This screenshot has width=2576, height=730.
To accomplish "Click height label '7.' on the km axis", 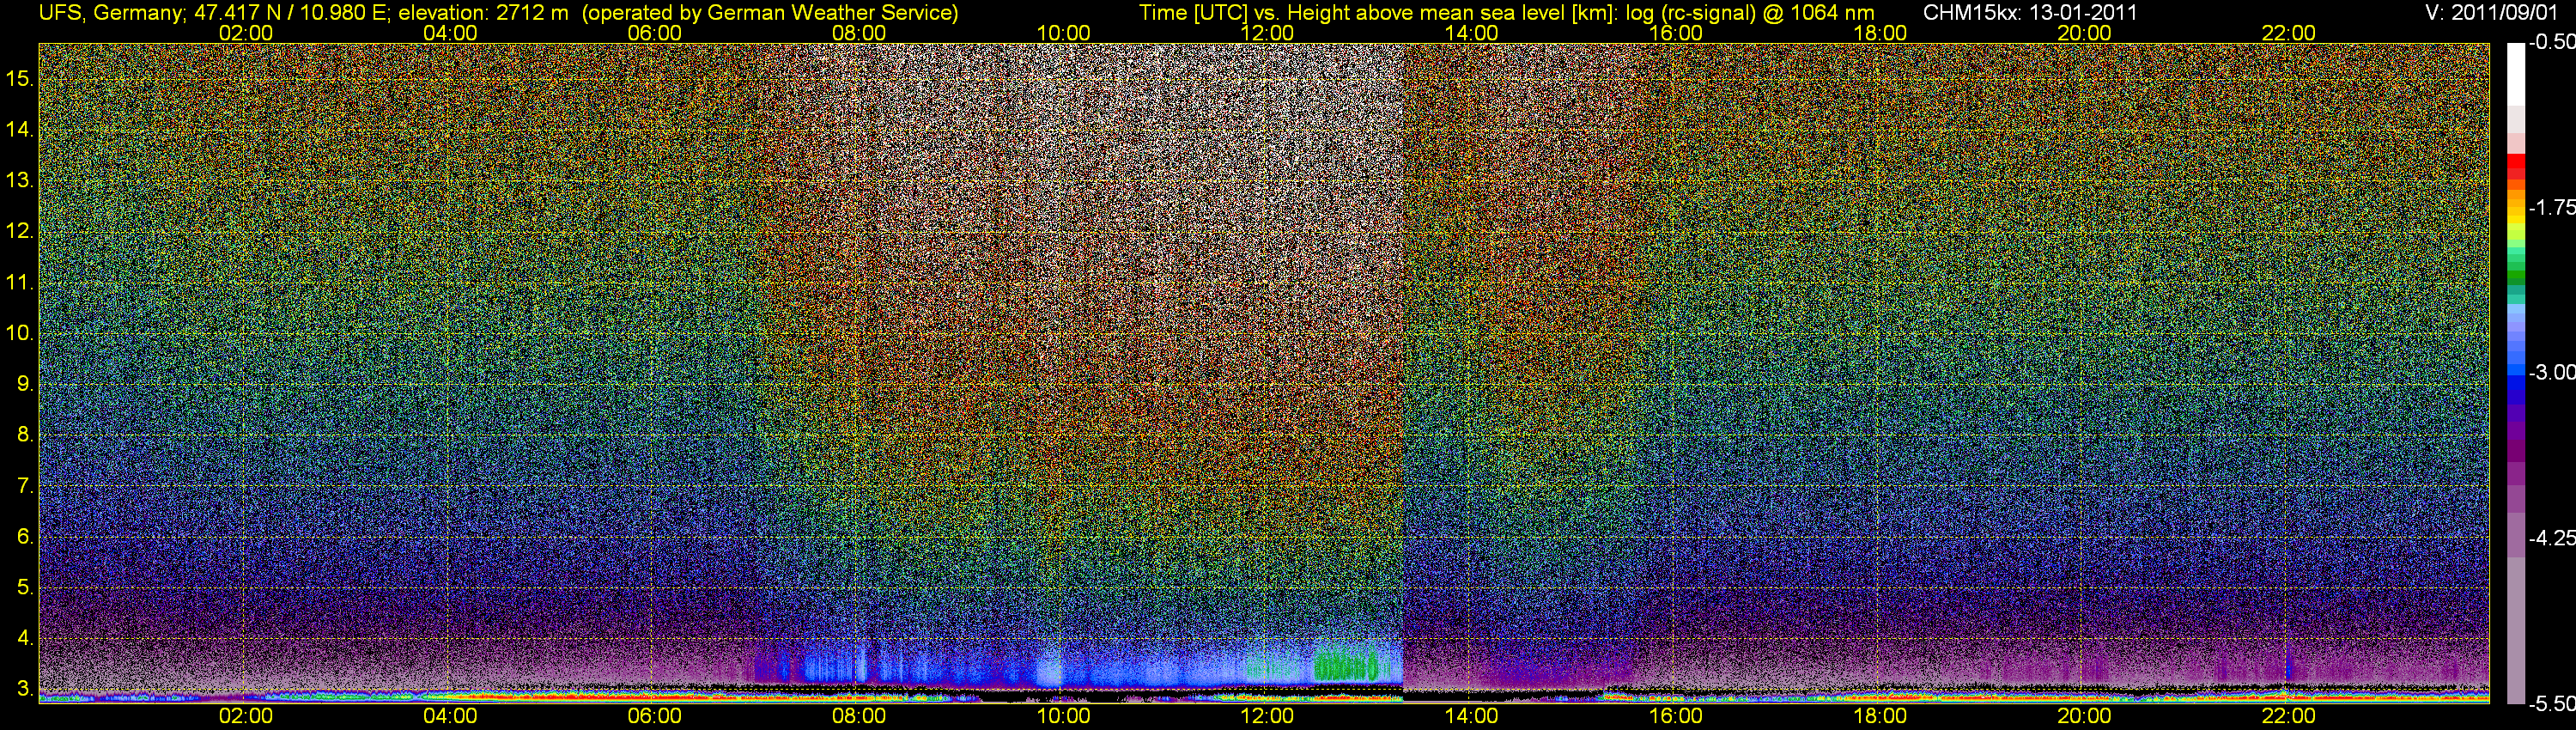I will [x=25, y=486].
